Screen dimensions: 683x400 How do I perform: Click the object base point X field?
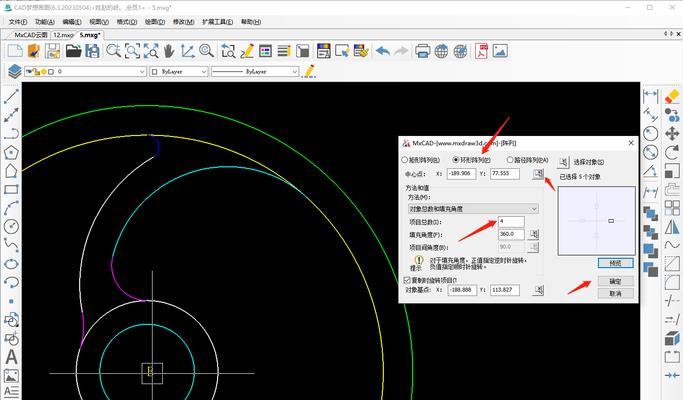tap(462, 290)
